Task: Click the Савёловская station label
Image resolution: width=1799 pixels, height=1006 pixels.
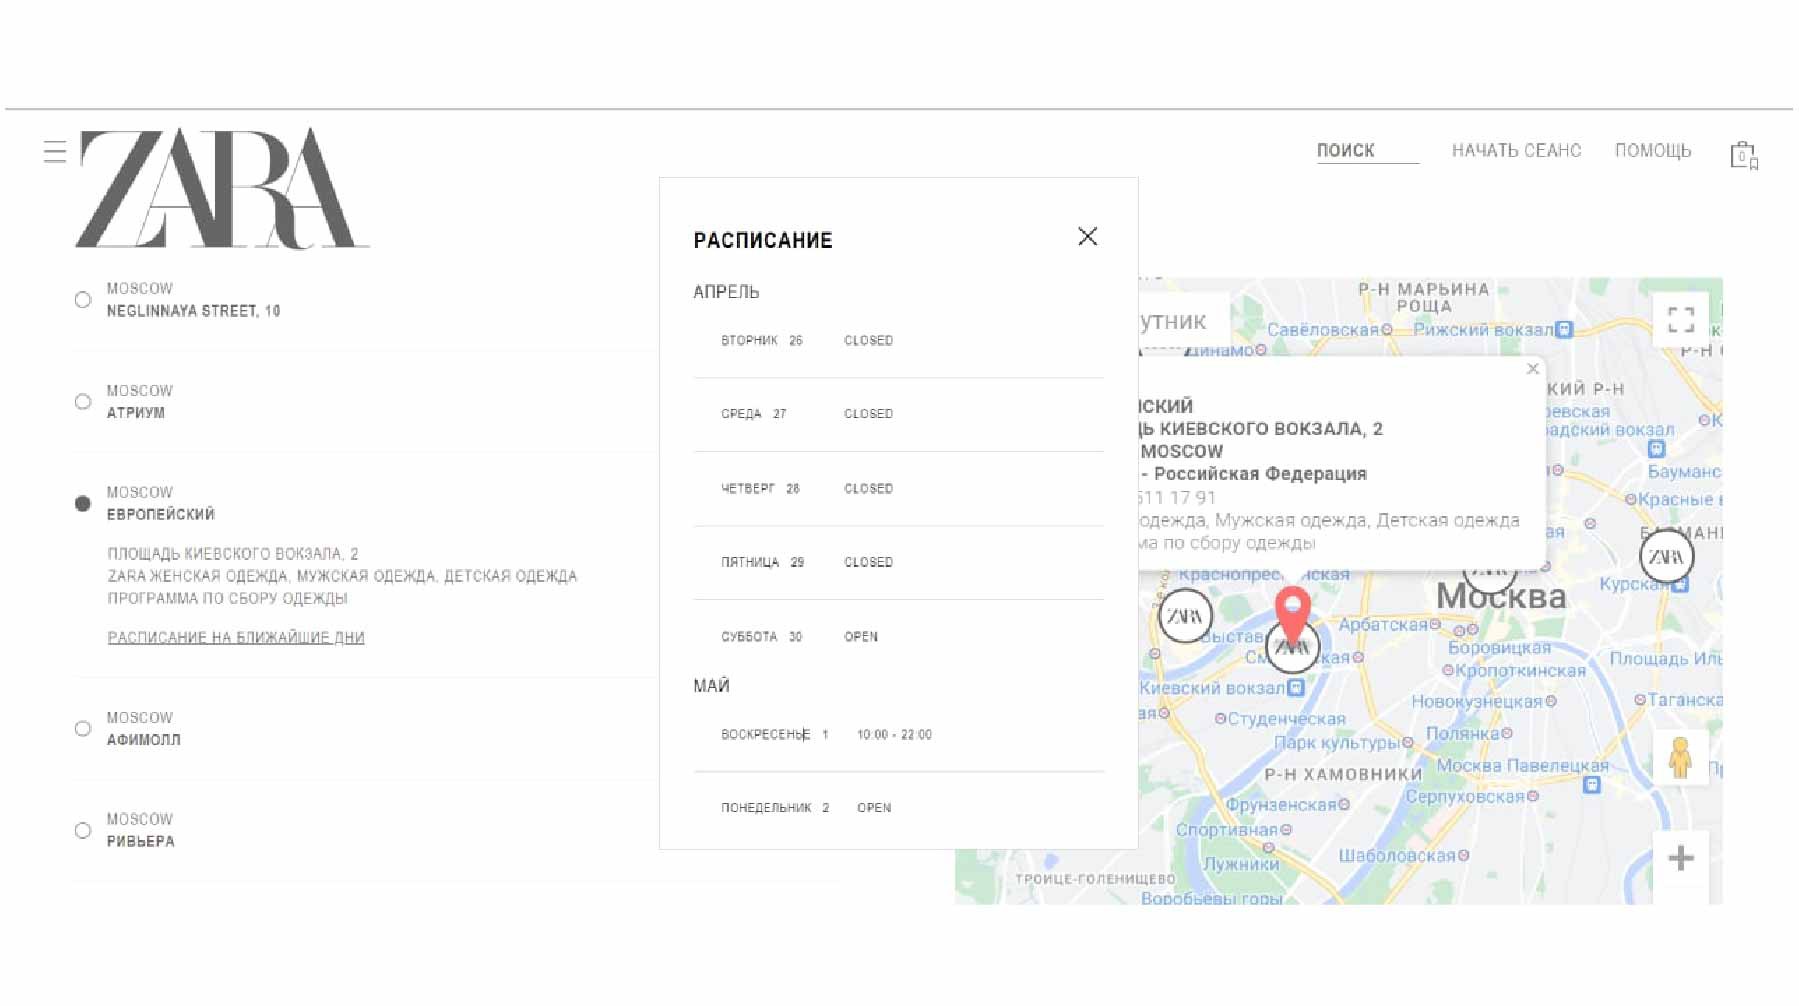Action: [x=1324, y=330]
